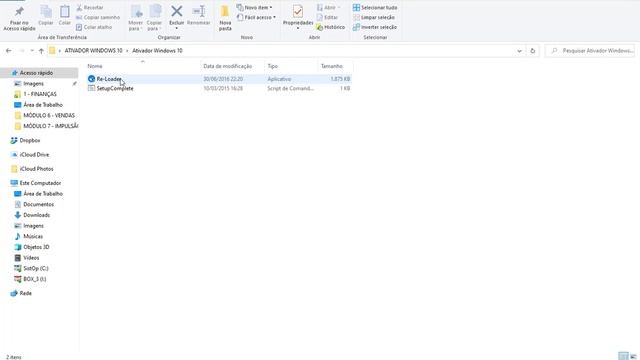Click Limpar seleção
640x360 pixels.
(x=374, y=17)
